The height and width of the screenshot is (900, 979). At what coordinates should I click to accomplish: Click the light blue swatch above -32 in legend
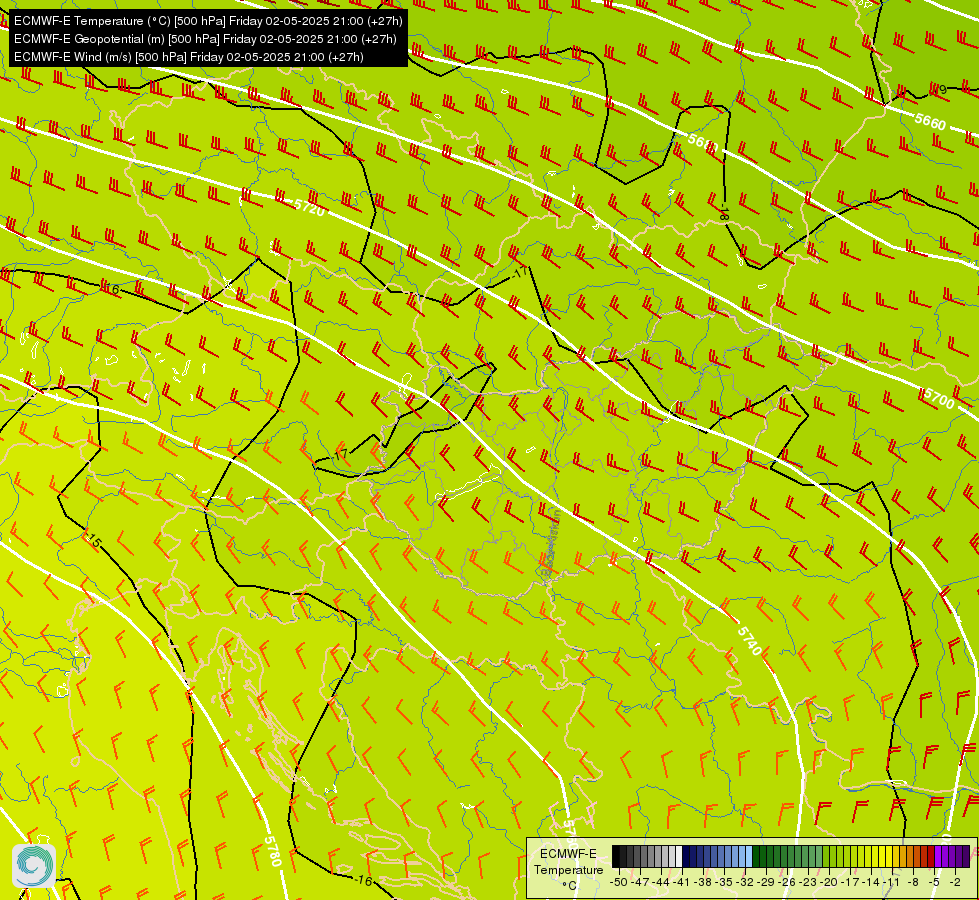tap(749, 856)
